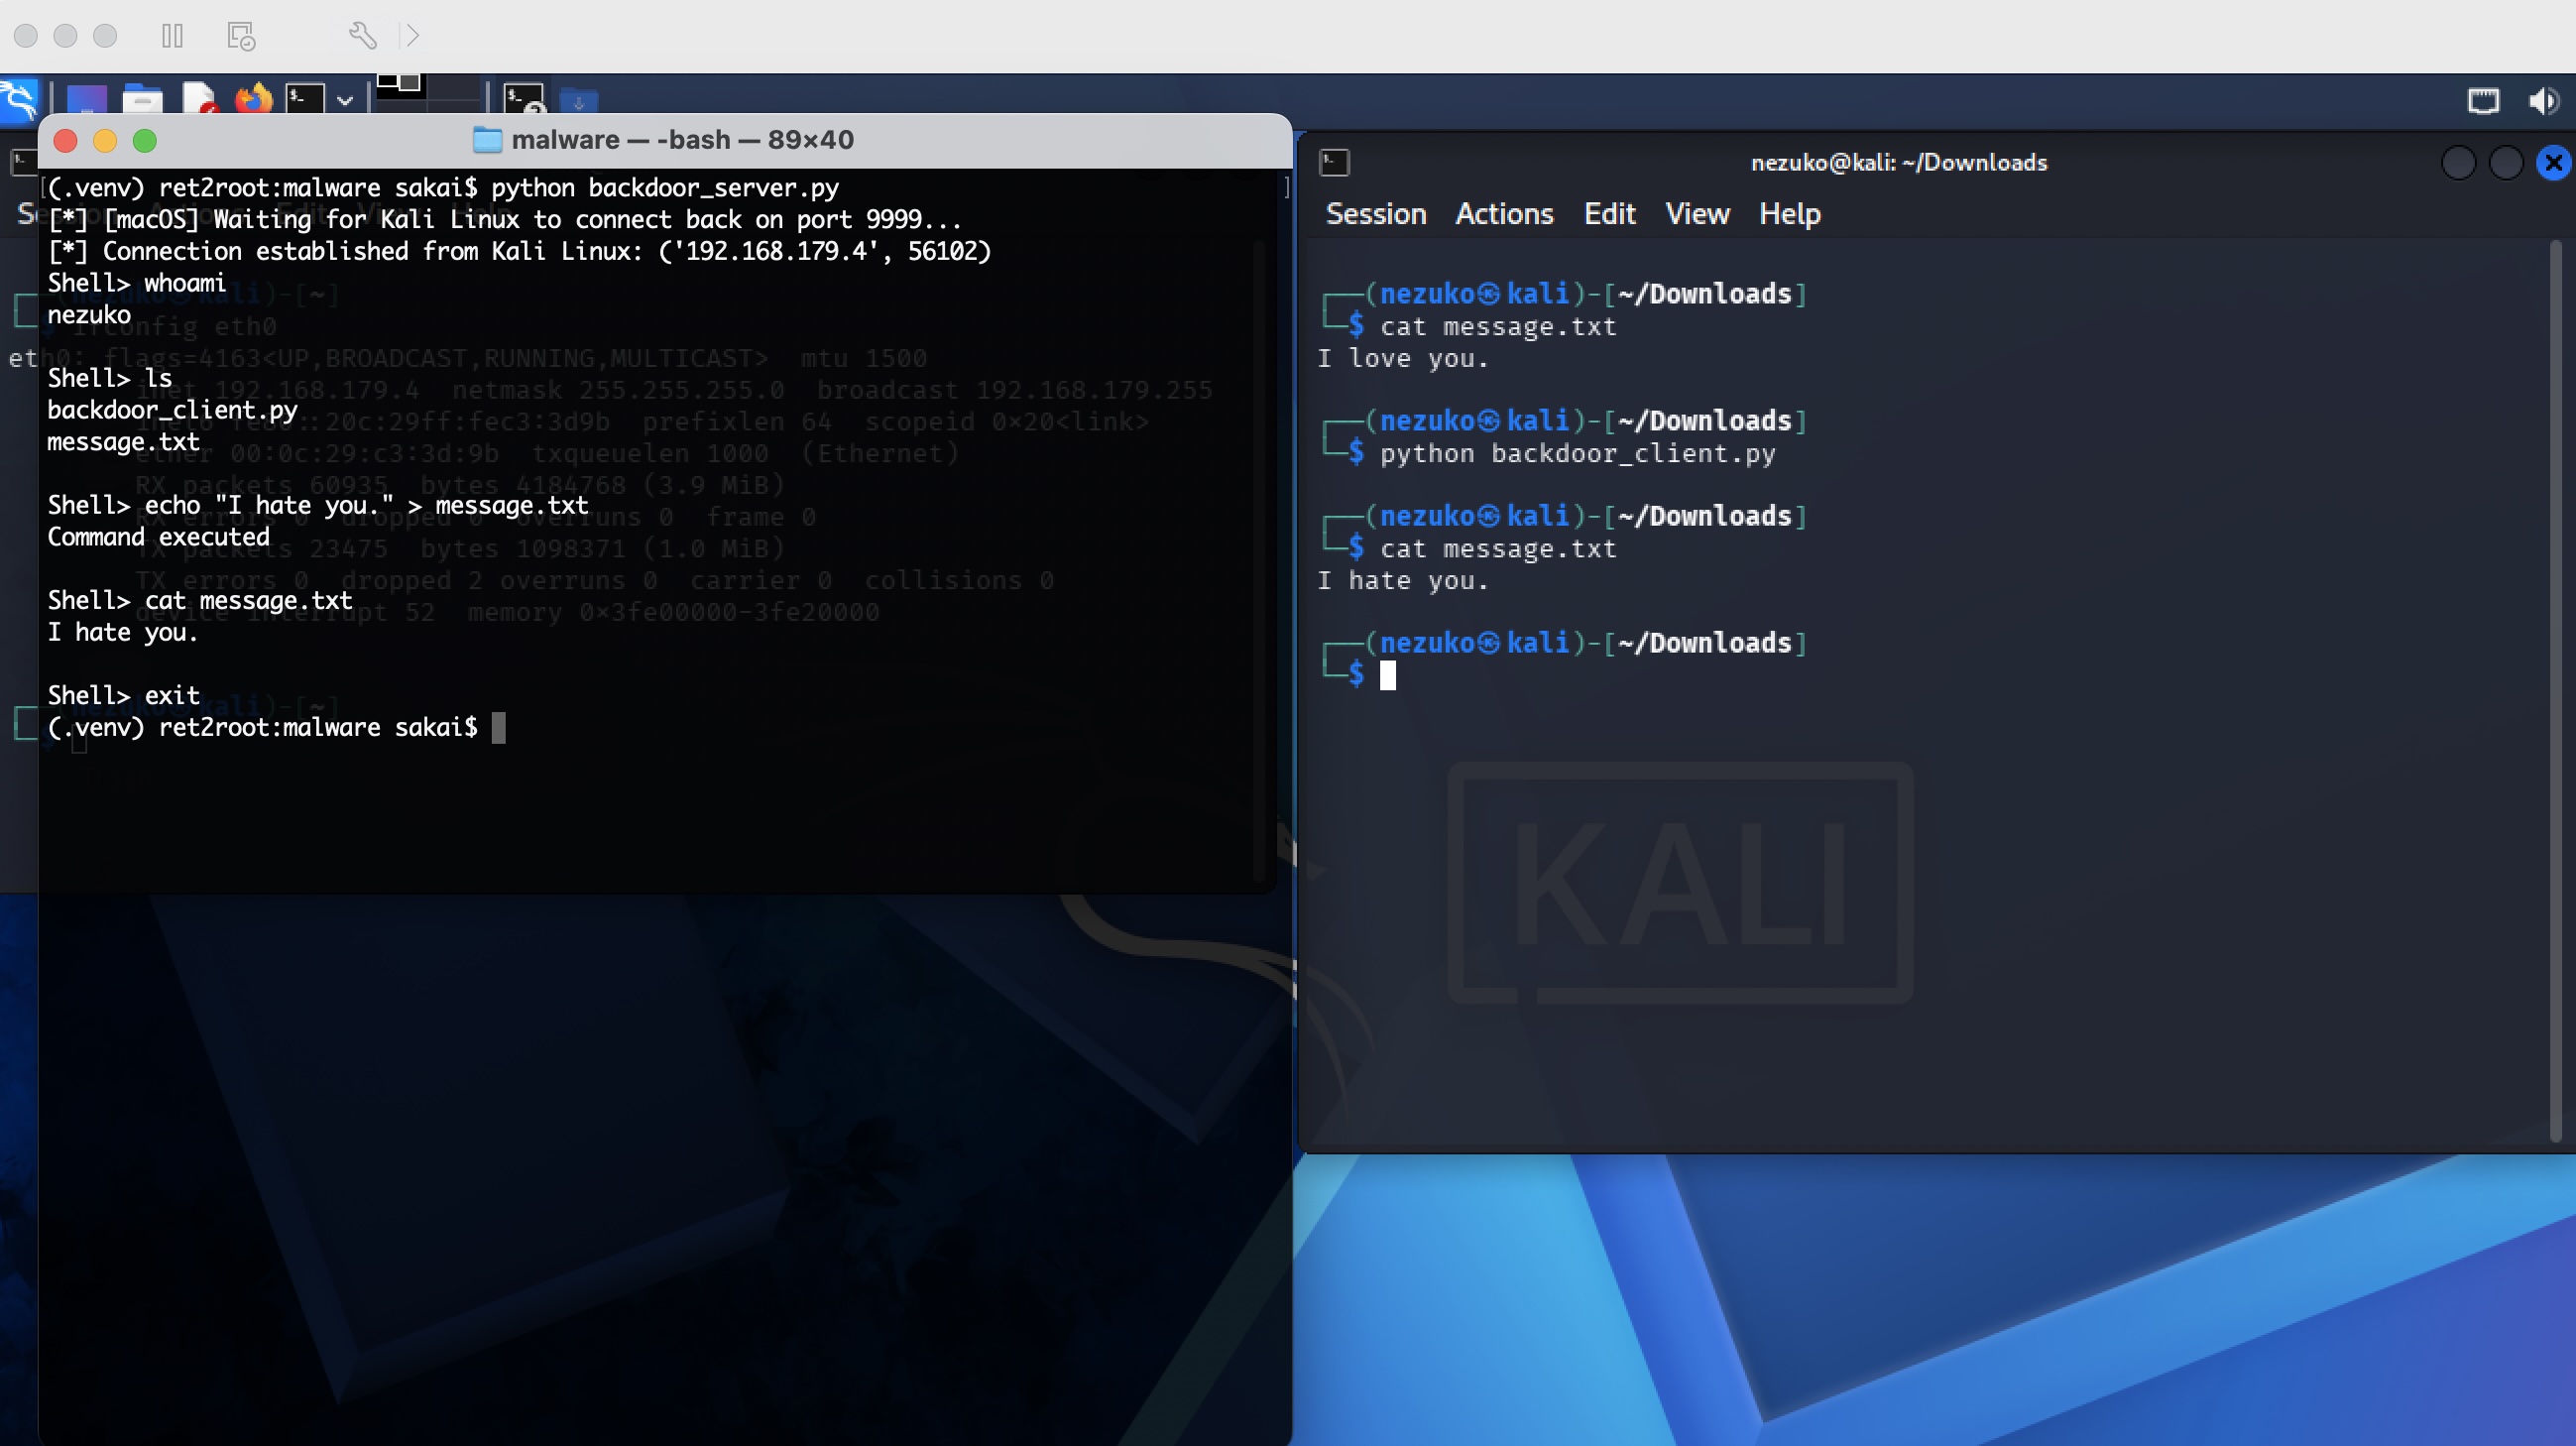Screen dimensions: 2576x1446
Task: Open the Downloads folder icon on the taskbar
Action: (578, 102)
